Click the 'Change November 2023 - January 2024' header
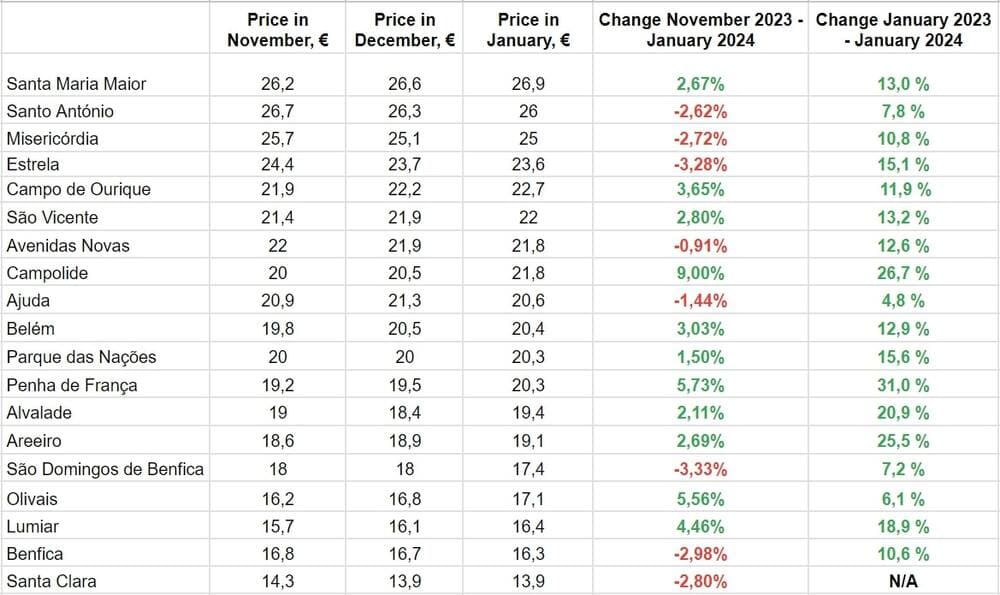 700,30
